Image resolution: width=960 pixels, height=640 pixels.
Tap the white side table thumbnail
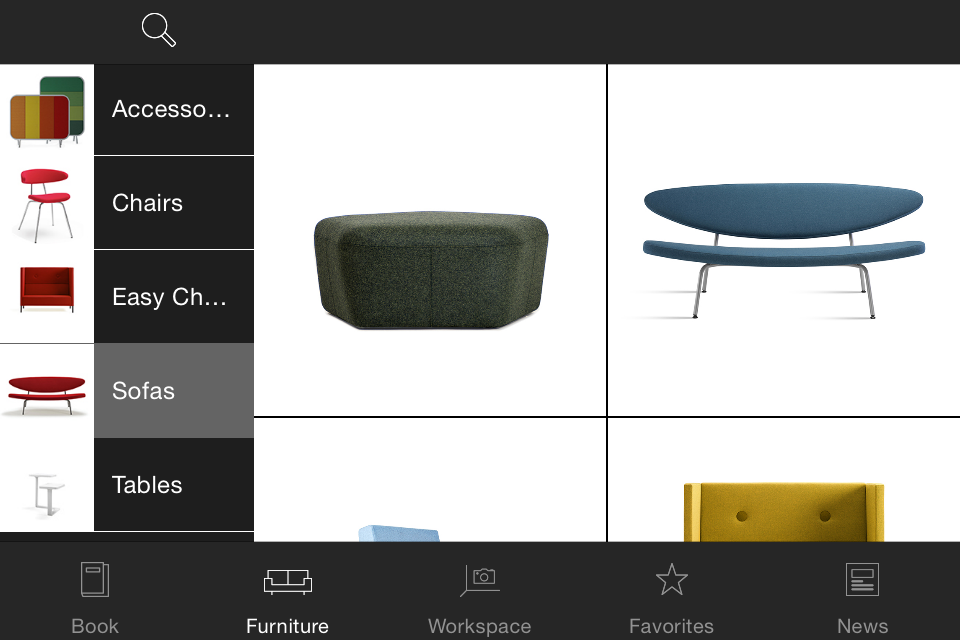(47, 494)
